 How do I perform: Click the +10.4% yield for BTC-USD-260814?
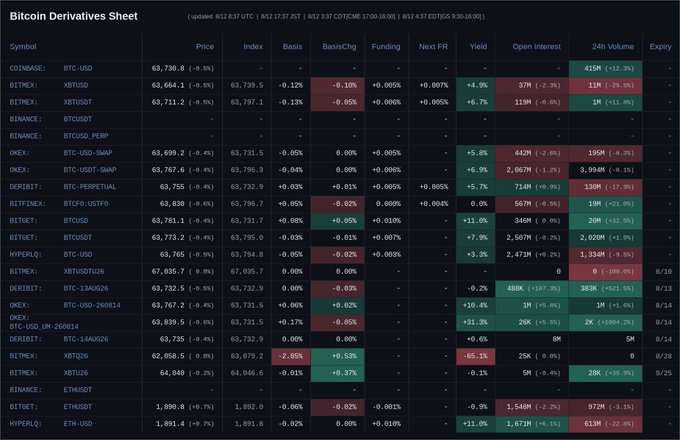[475, 305]
